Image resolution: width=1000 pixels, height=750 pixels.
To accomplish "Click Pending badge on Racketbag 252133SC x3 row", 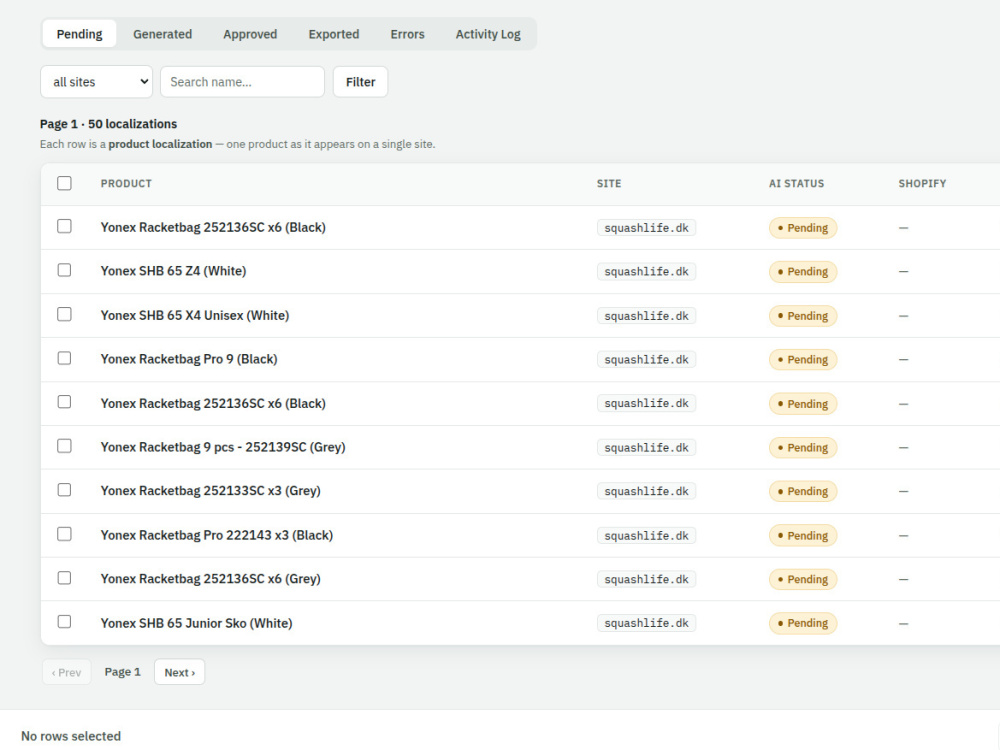I will coord(802,491).
